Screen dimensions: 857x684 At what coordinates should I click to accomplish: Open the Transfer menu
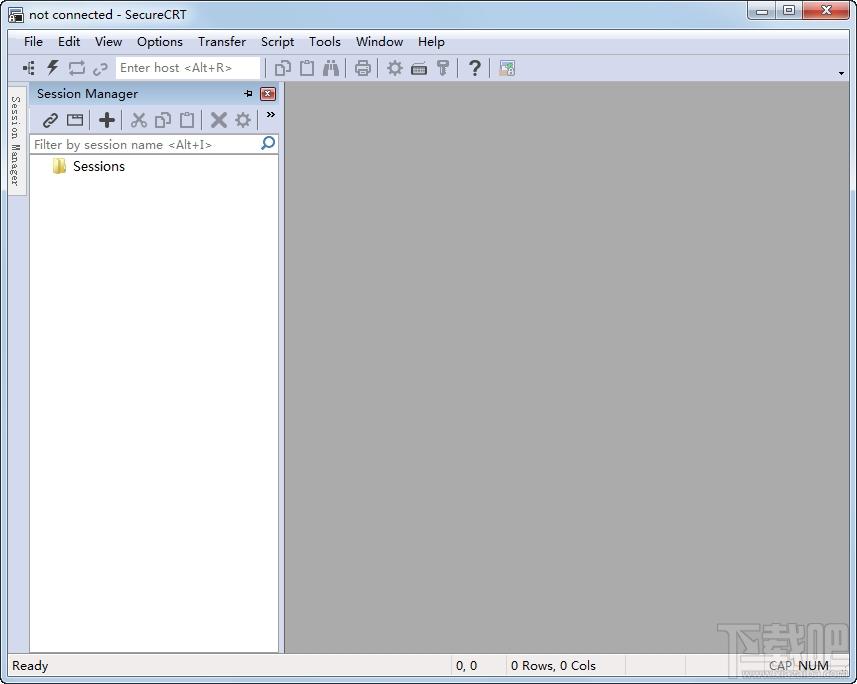coord(222,42)
